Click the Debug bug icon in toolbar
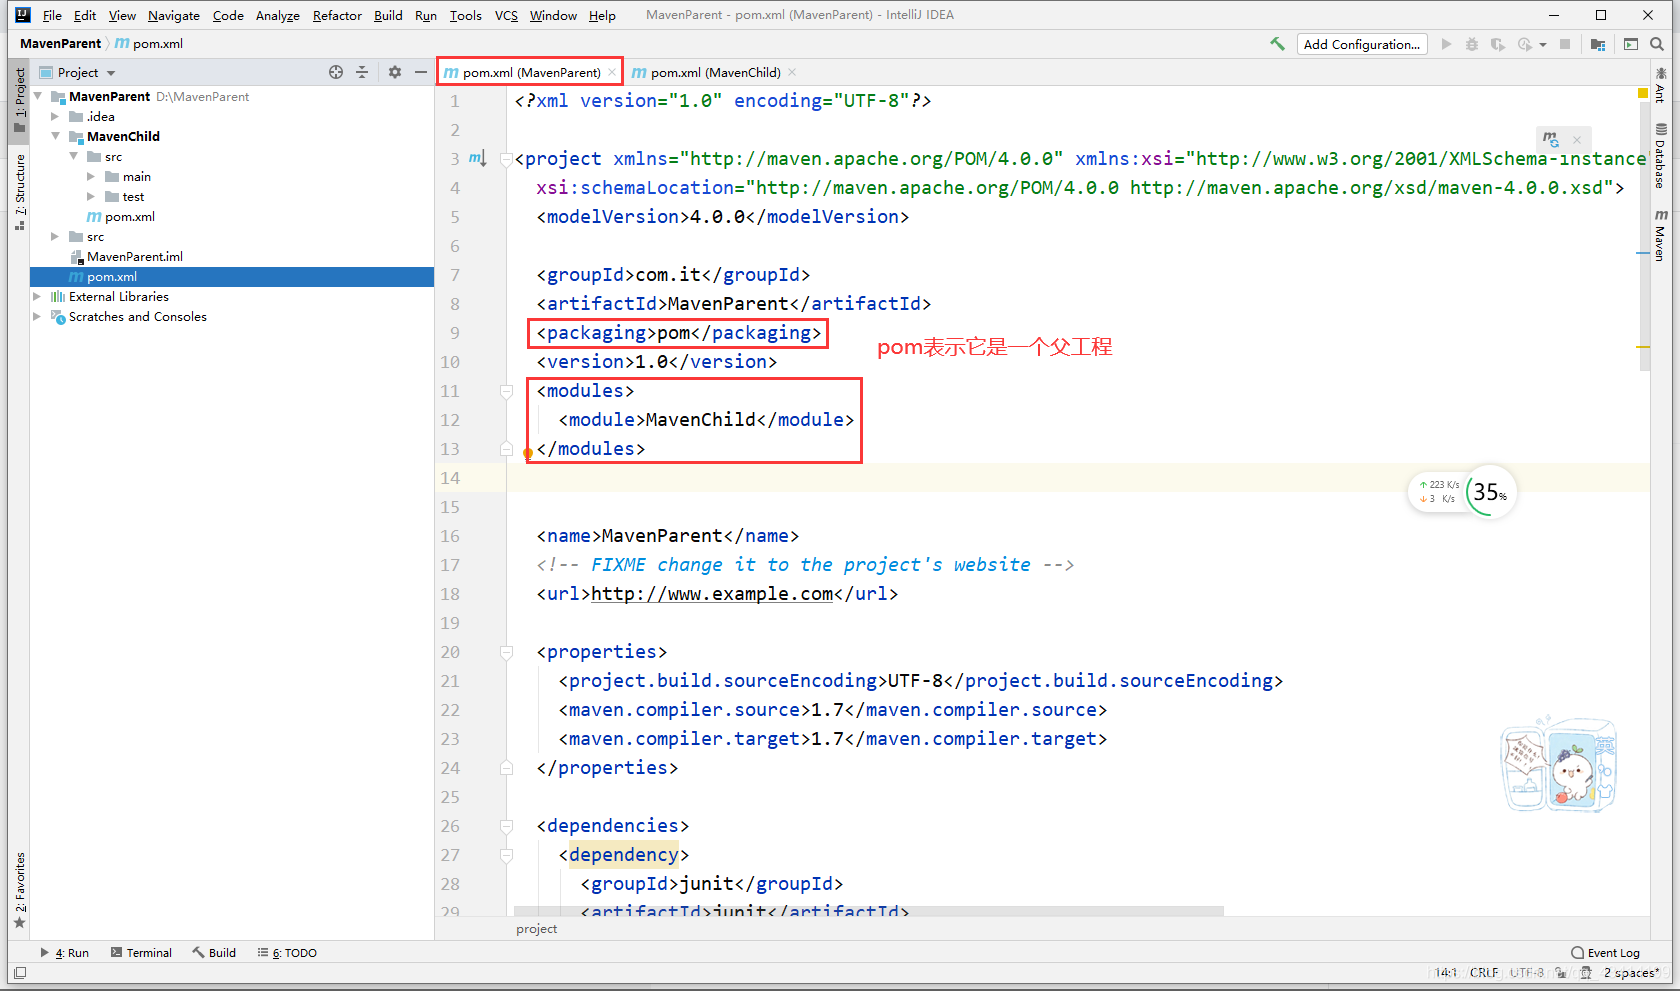Image resolution: width=1680 pixels, height=991 pixels. click(1472, 44)
